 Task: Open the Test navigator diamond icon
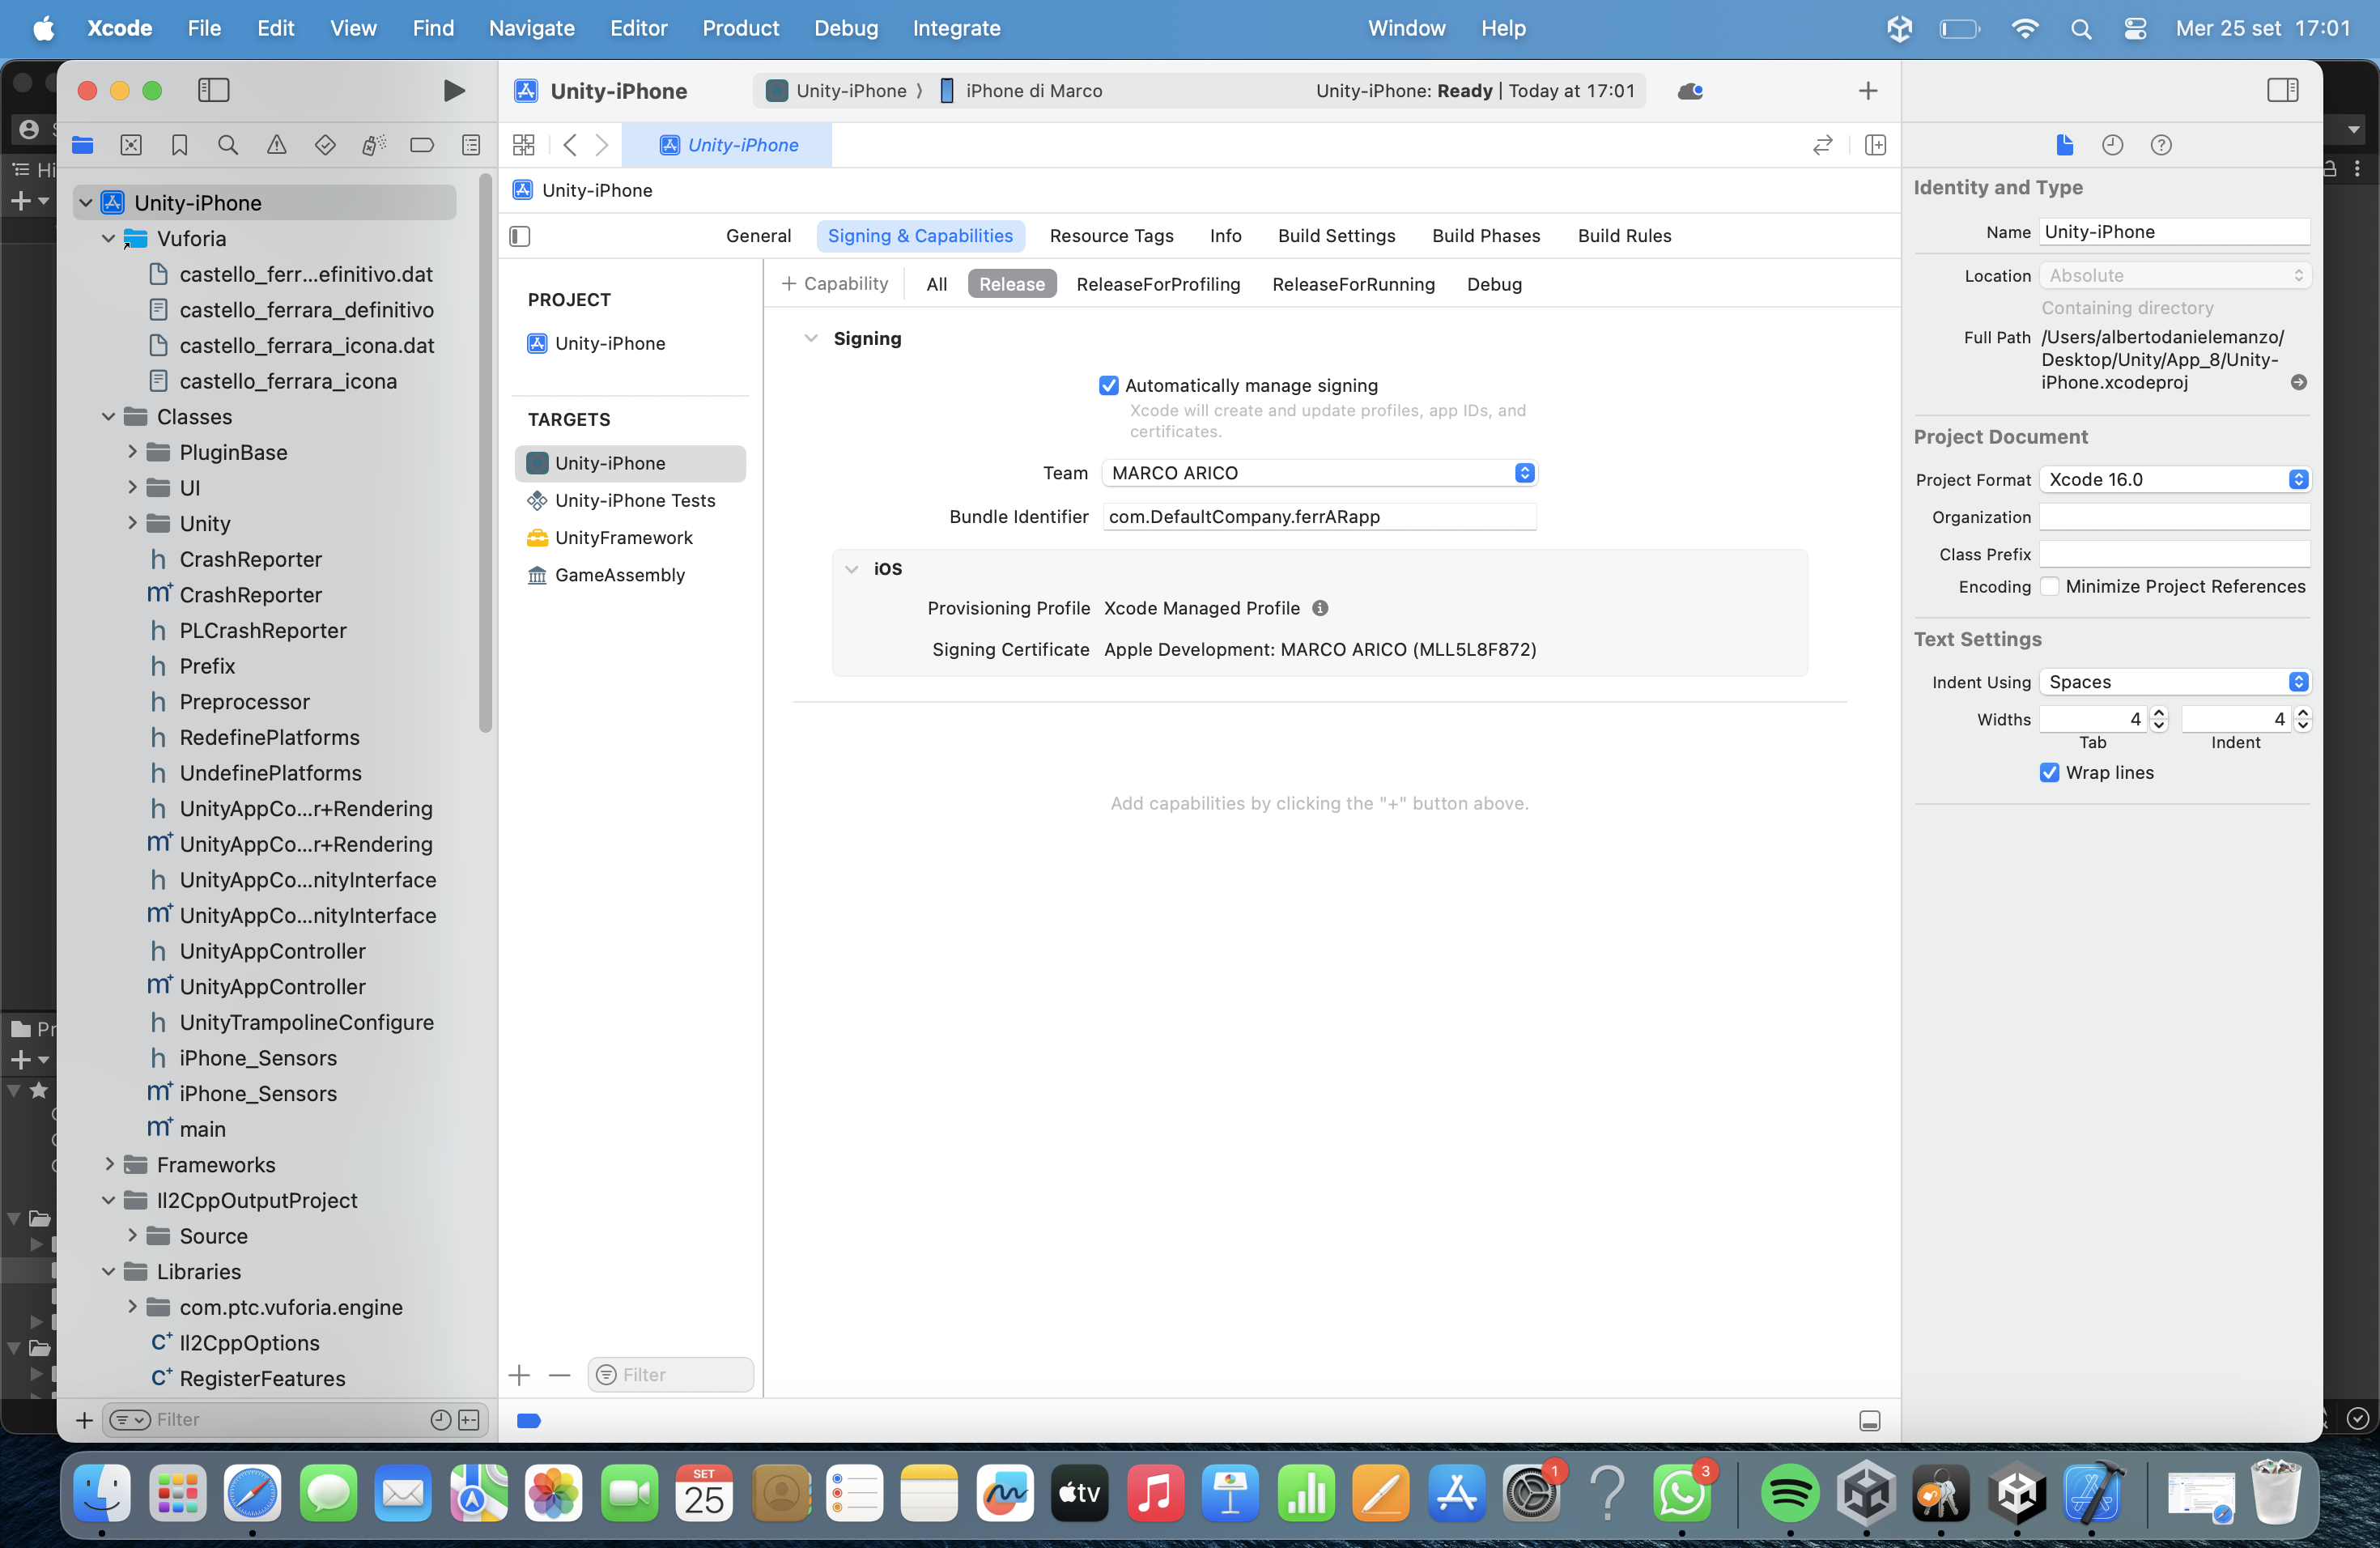point(325,145)
